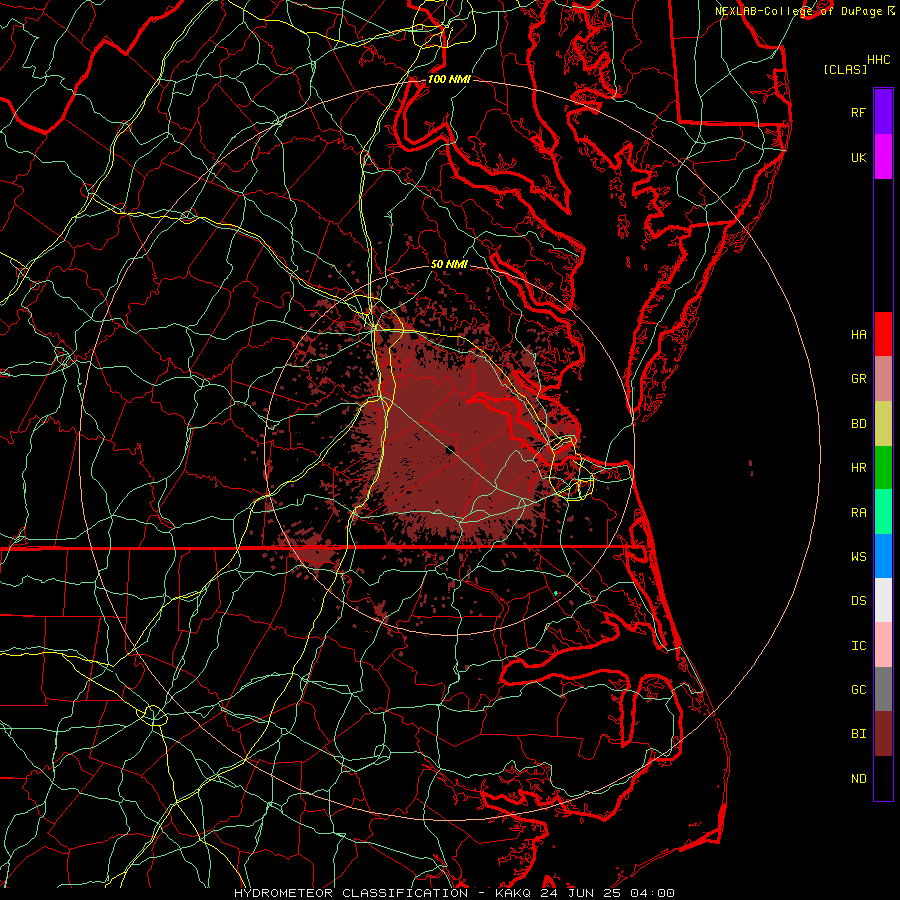
Task: Select the BD yellow legend block
Action: 883,424
